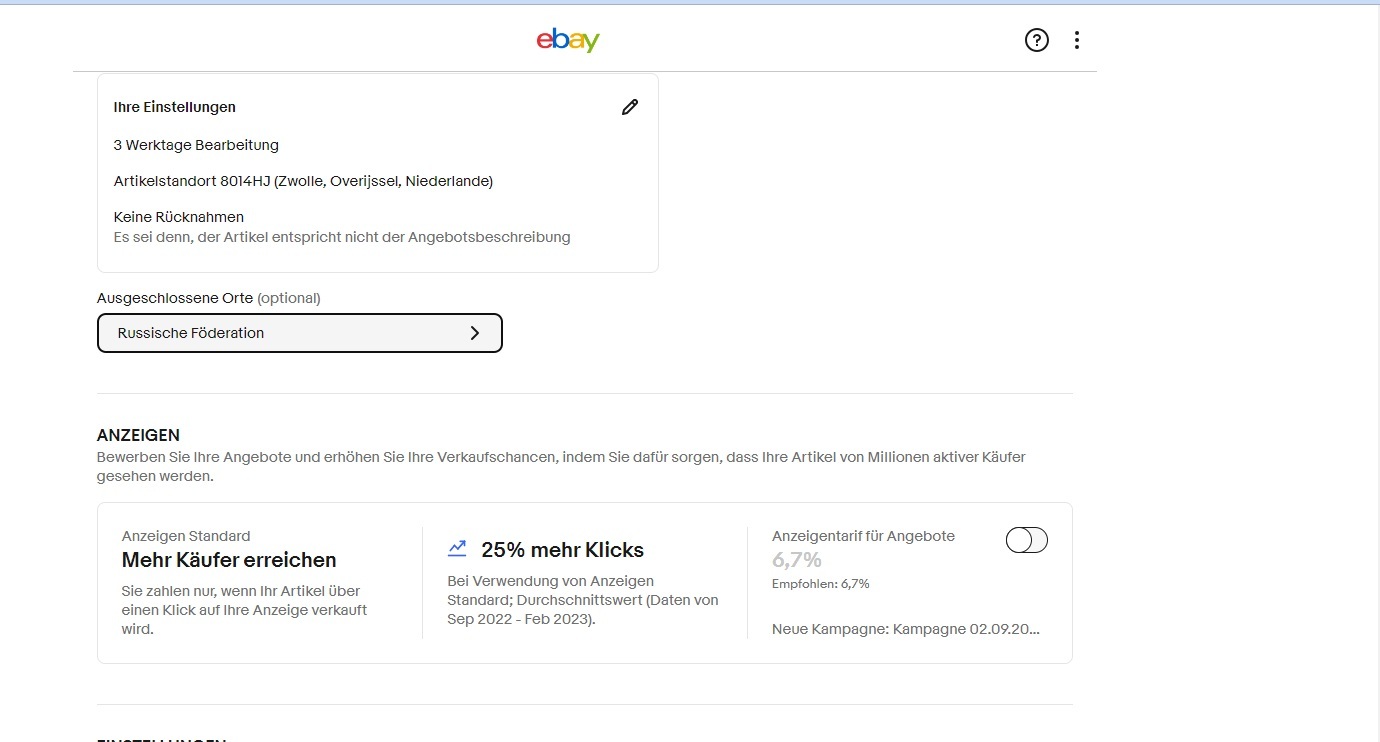Click the Ausgeschlossene Orte label
Screen dimensions: 1380x742
174,298
